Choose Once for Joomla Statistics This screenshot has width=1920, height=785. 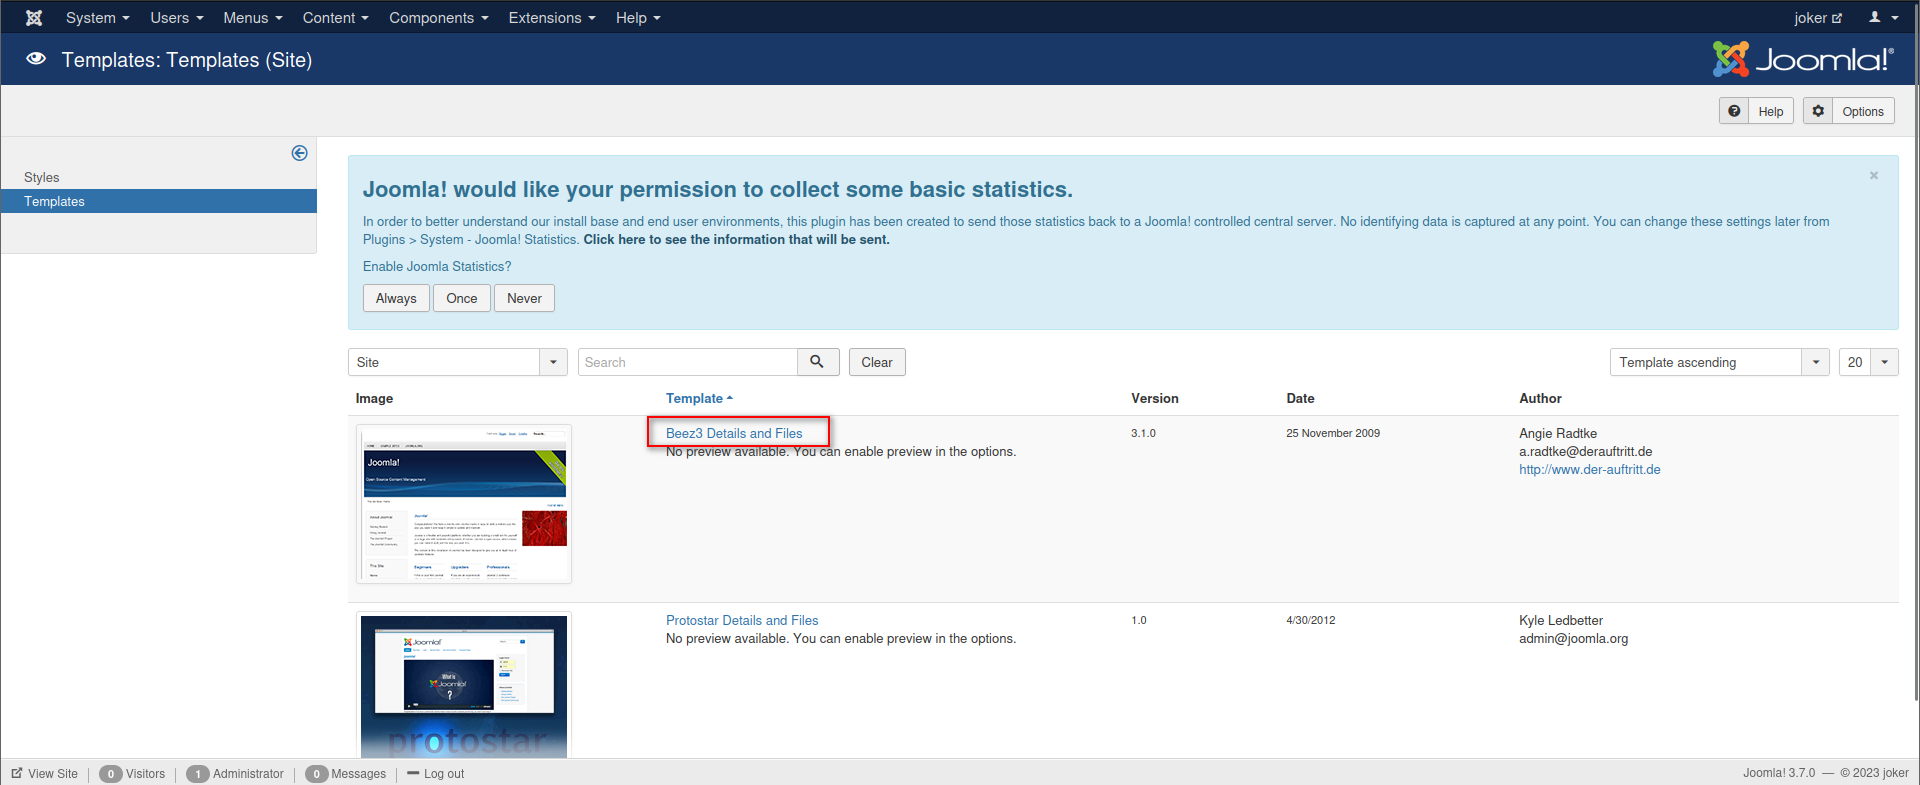462,298
